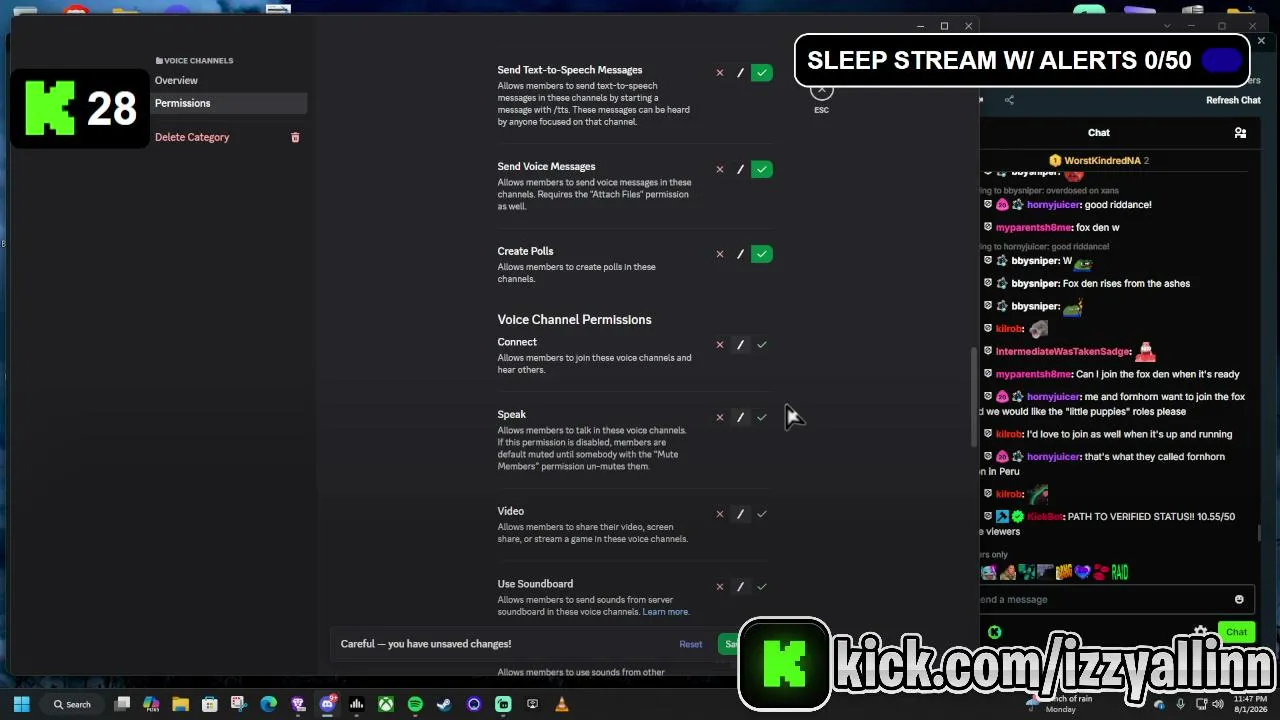Open the soundboard Learn more link

[x=665, y=612]
